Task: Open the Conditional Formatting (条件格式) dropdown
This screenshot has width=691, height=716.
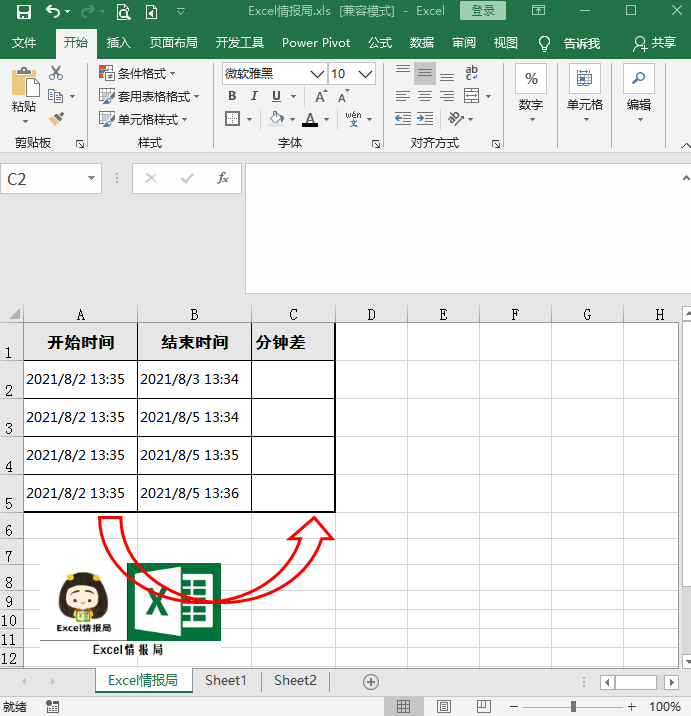Action: [x=139, y=74]
